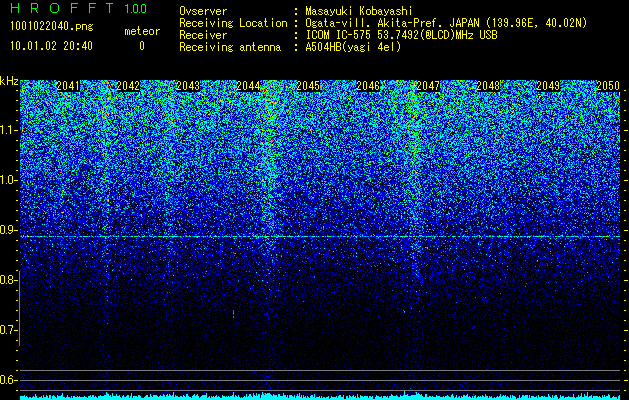This screenshot has height=400, width=629.
Task: Click the 2048 time marker
Action: pos(488,86)
